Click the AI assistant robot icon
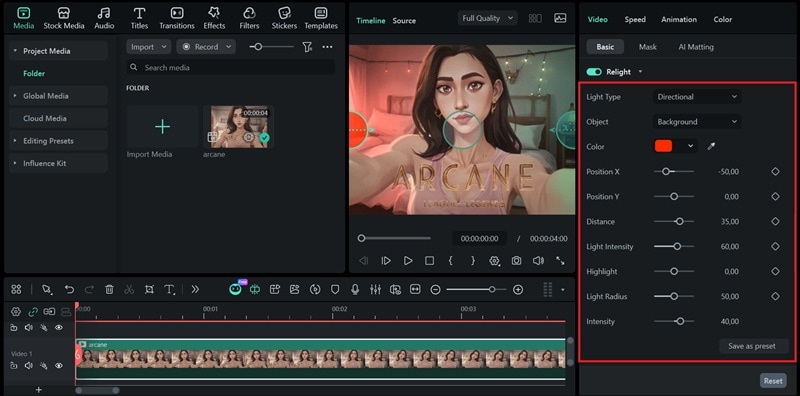This screenshot has height=396, width=800. (x=235, y=289)
